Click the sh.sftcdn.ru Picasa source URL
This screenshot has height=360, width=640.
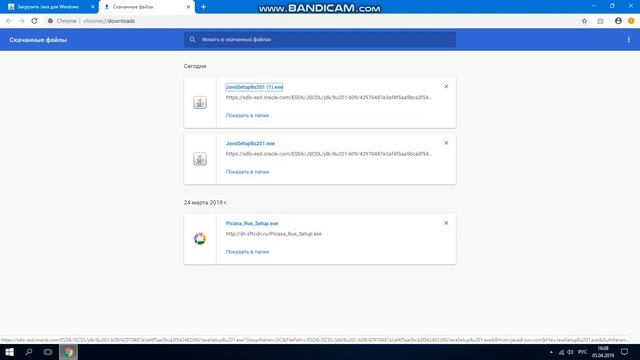click(273, 234)
